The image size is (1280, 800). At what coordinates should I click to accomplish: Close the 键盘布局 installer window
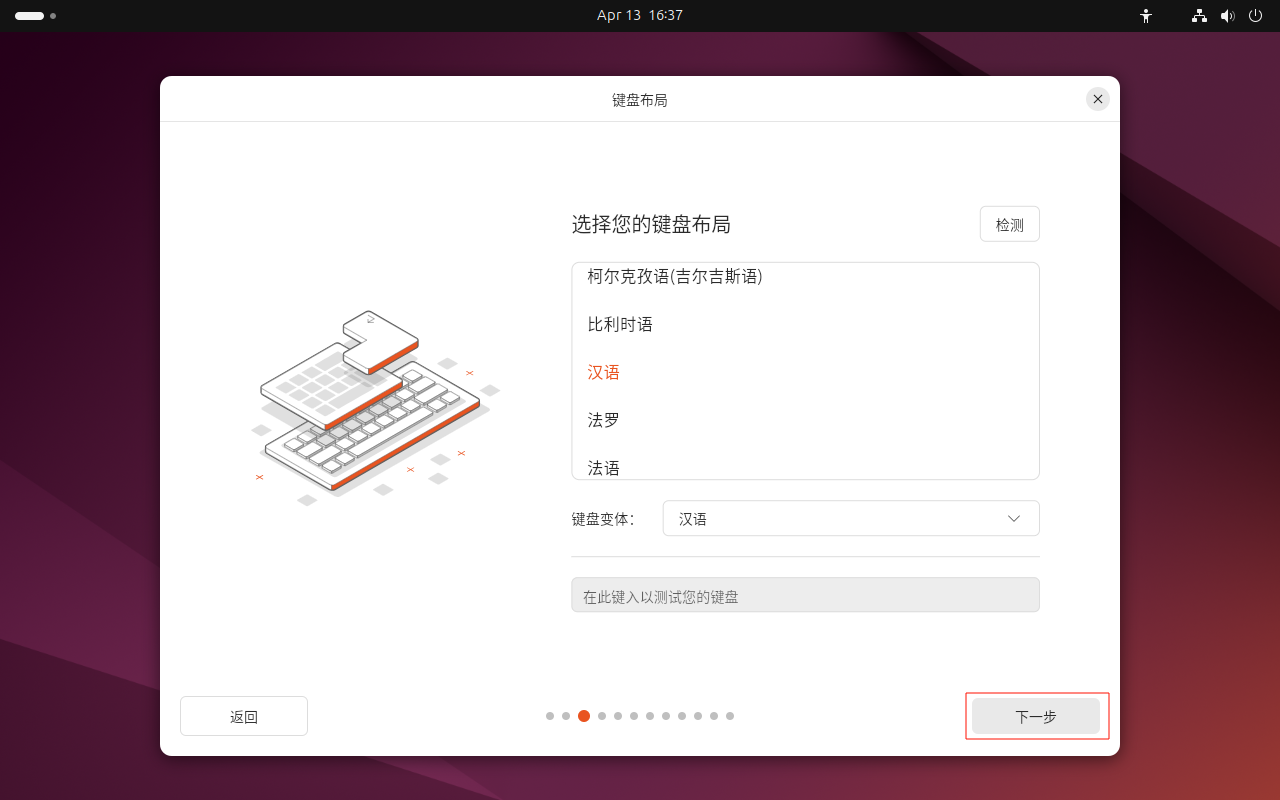click(x=1098, y=99)
